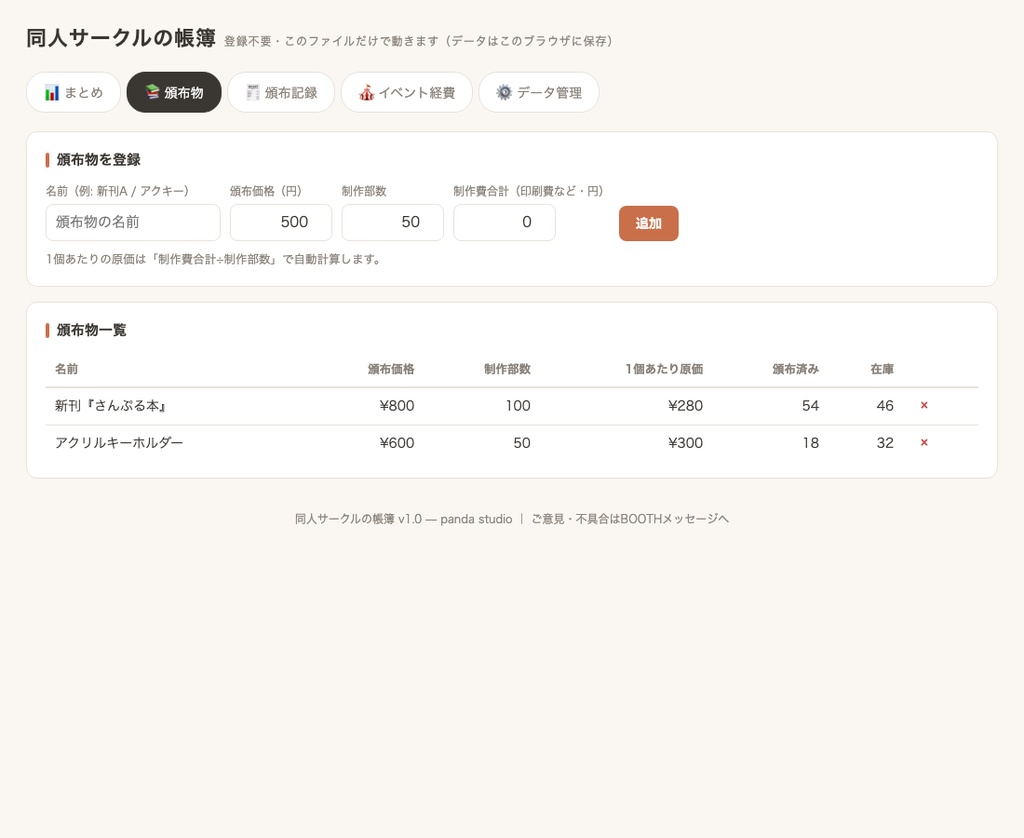Click the 在庫 column header

(882, 369)
